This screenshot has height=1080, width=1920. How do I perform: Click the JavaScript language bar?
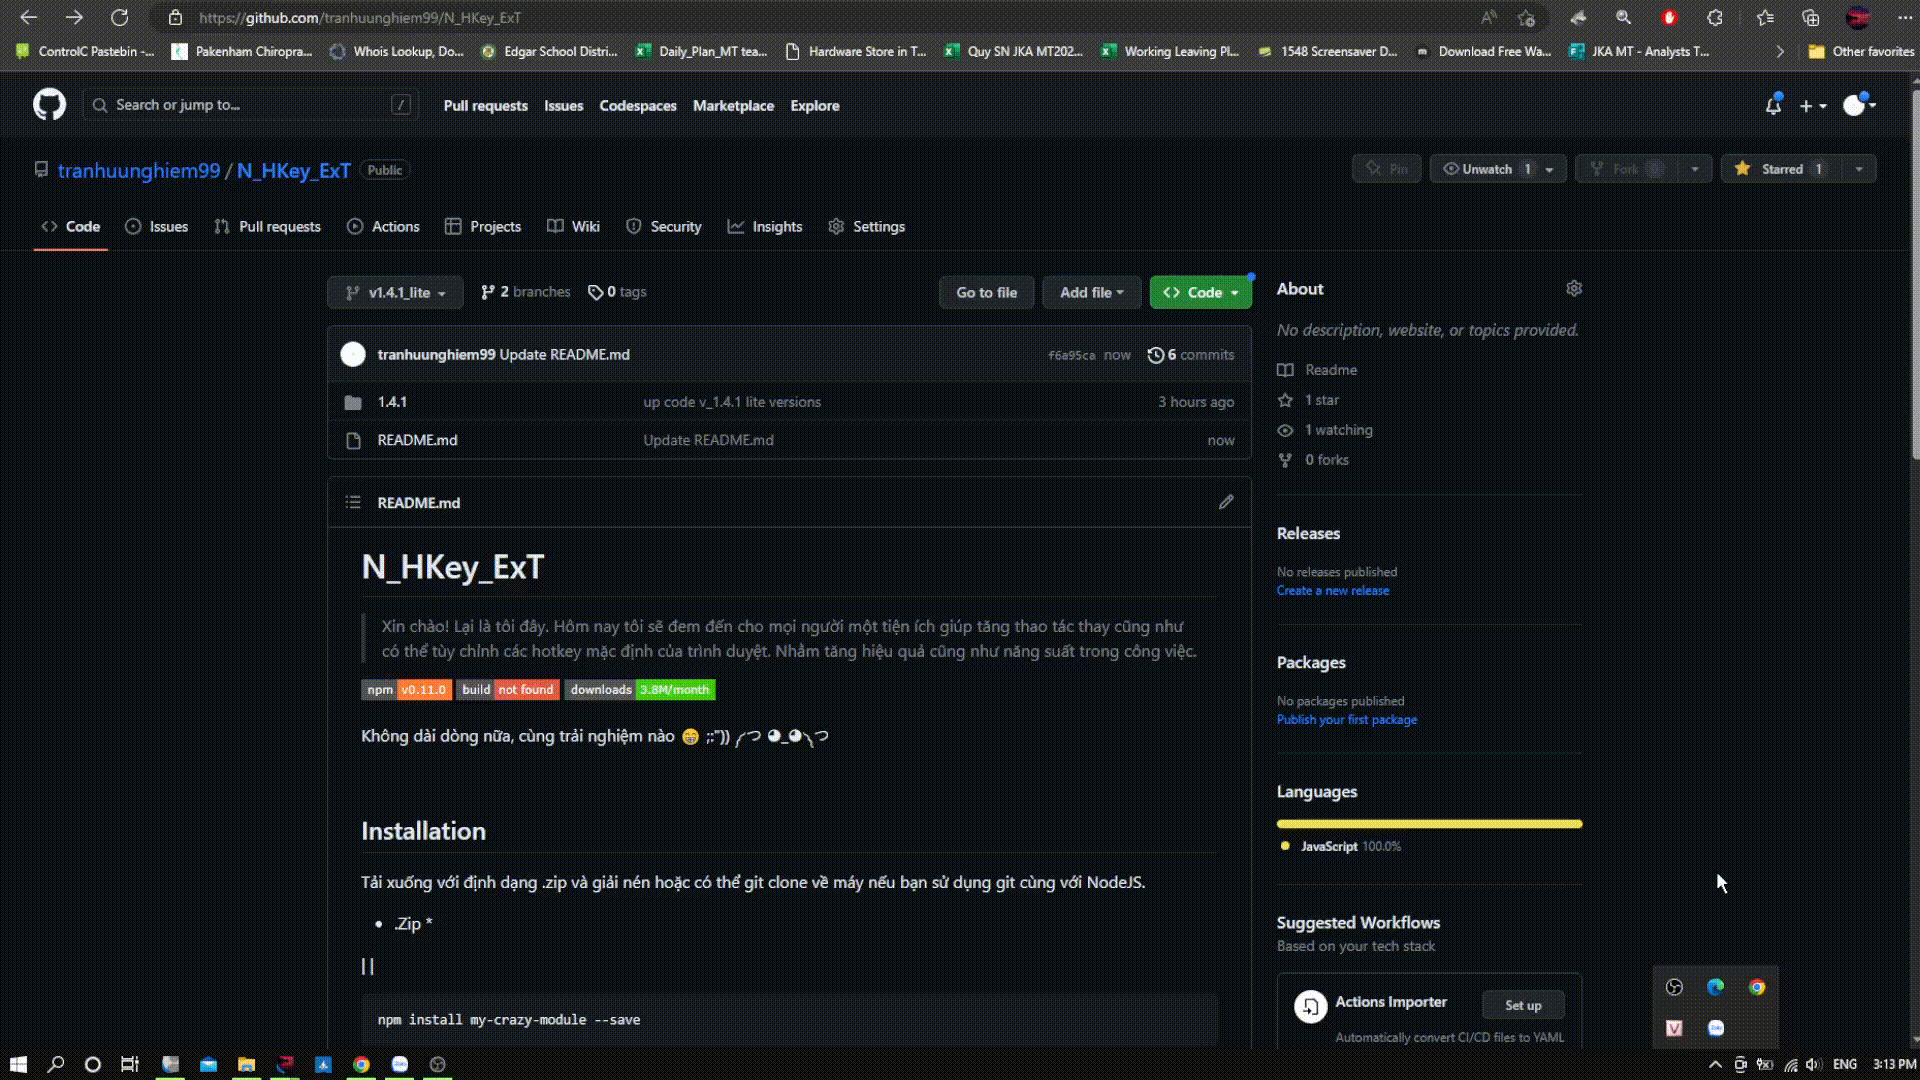tap(1428, 823)
